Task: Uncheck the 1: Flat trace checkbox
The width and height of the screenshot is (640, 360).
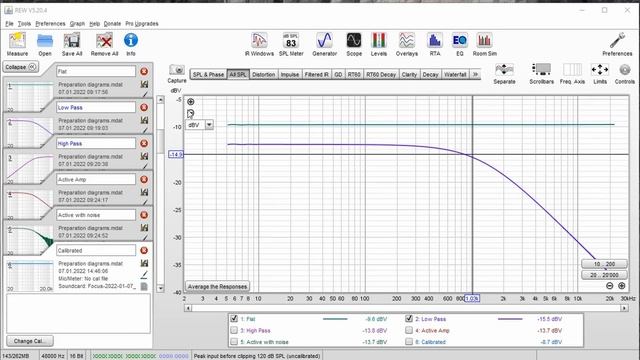Action: pyautogui.click(x=234, y=319)
